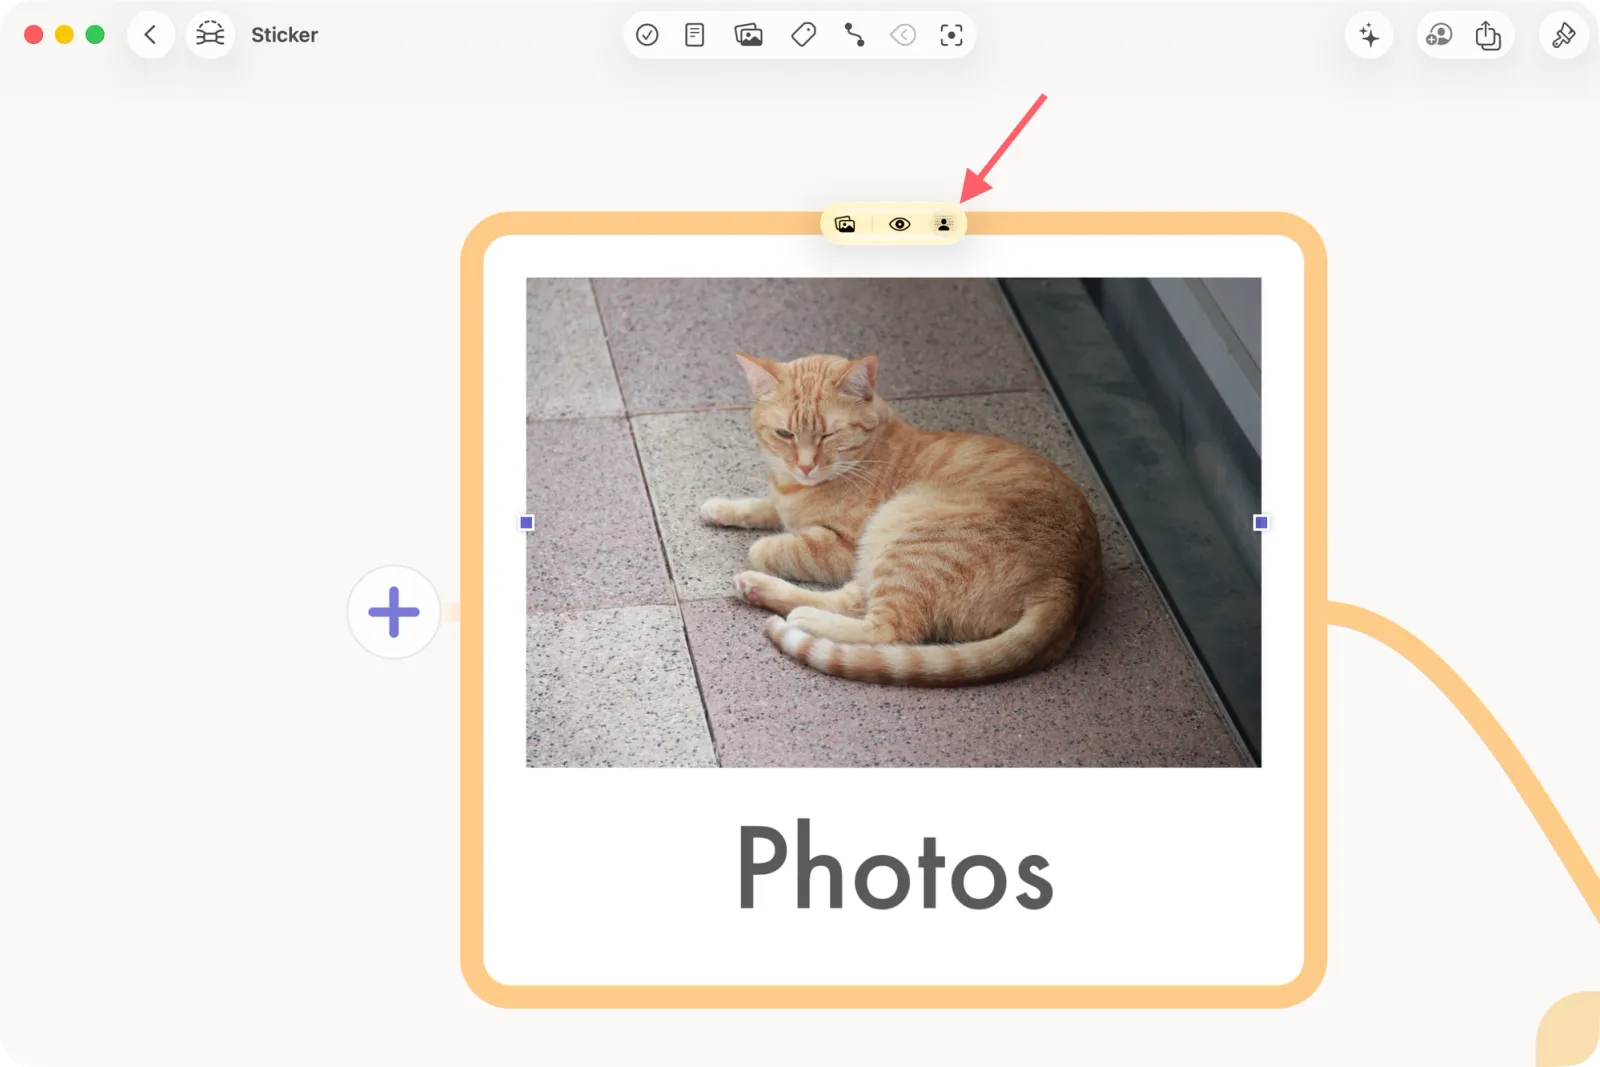Add a note with the note icon
The width and height of the screenshot is (1600, 1067).
pos(695,35)
